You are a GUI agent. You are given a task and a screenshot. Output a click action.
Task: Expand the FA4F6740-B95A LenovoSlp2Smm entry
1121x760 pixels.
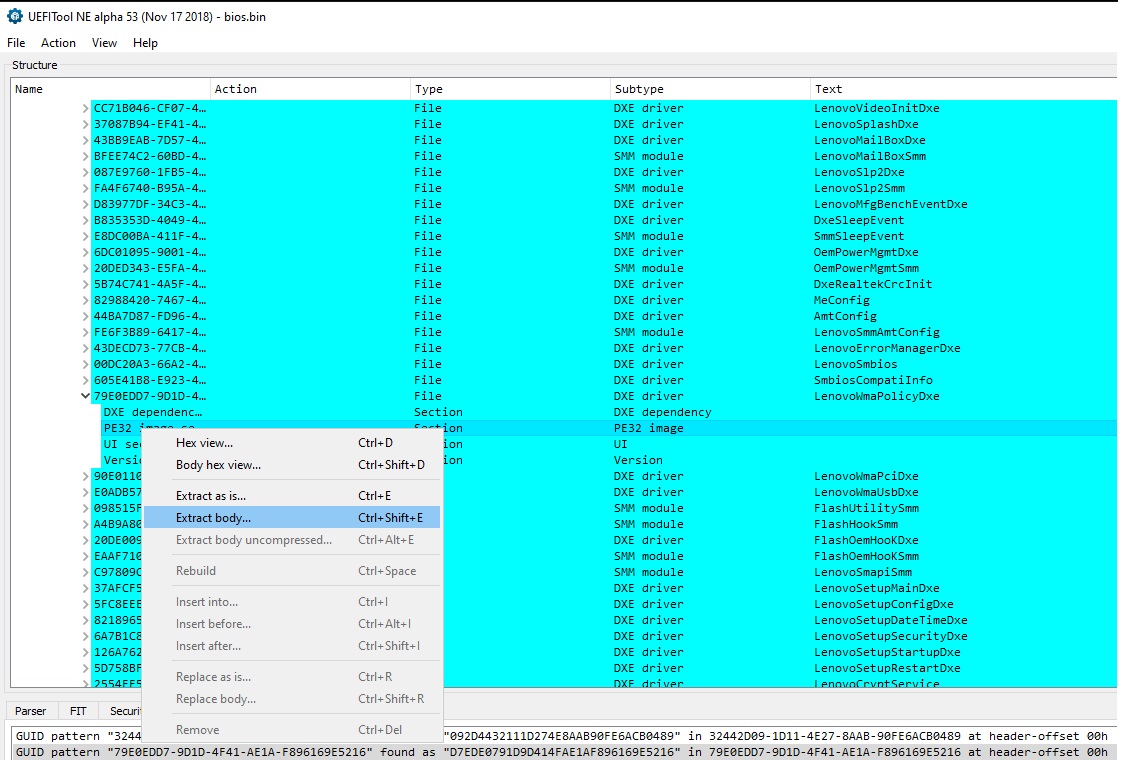[x=85, y=189]
